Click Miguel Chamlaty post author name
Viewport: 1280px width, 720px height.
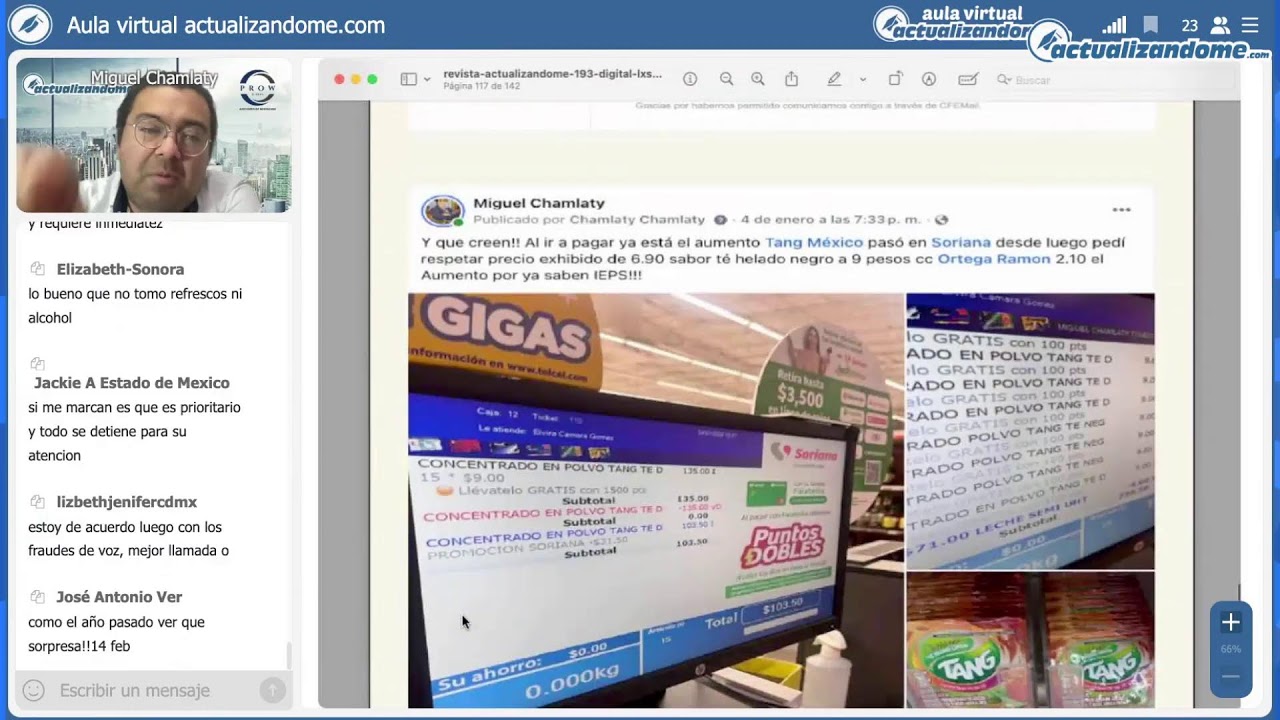click(538, 203)
